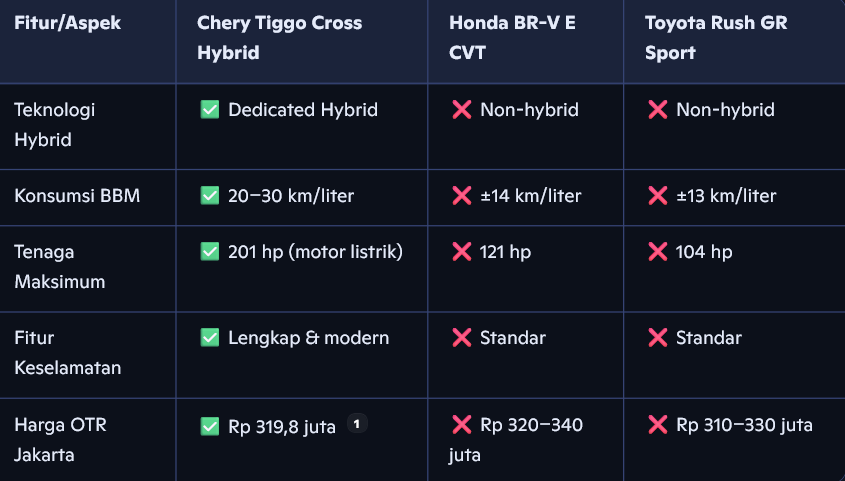Click red cross next to ±13 km/liter
This screenshot has width=845, height=481.
click(x=657, y=196)
